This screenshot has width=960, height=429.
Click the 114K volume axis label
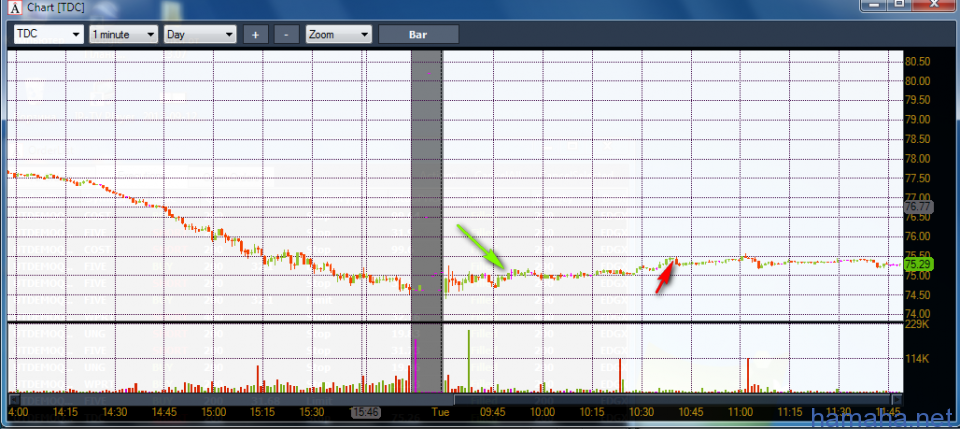917,359
